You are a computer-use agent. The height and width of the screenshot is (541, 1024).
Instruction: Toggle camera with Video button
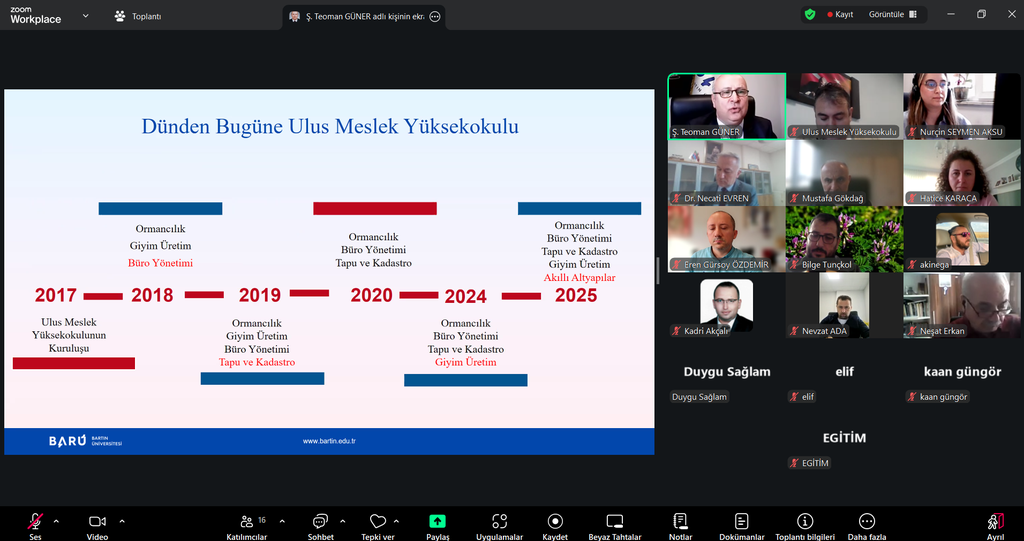pos(97,522)
